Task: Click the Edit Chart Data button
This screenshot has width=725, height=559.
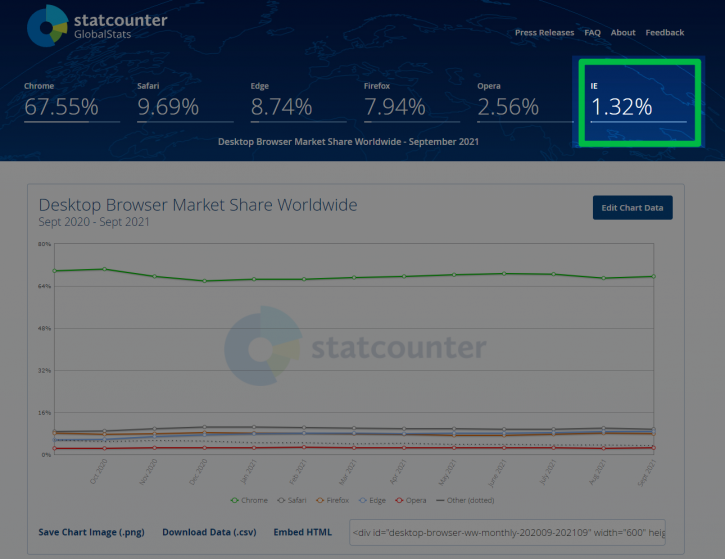Action: tap(633, 208)
